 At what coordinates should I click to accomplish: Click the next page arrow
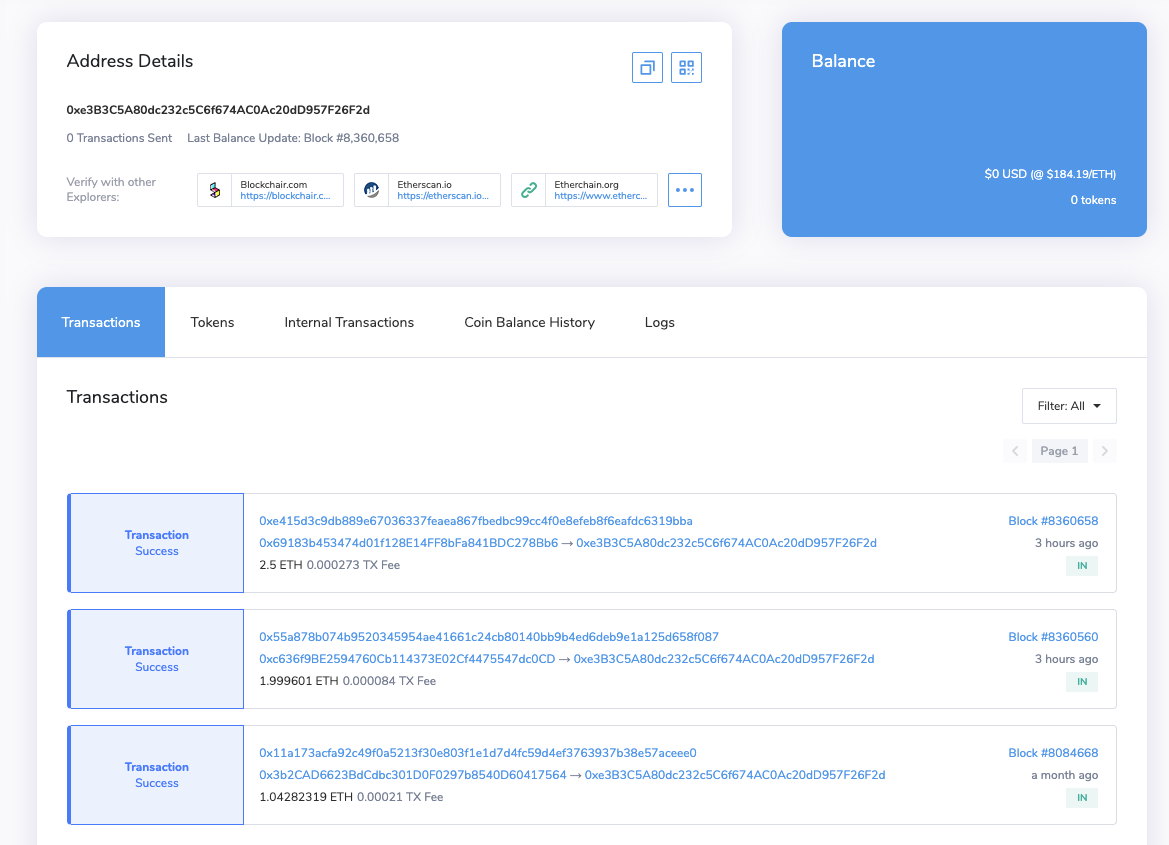[1104, 451]
